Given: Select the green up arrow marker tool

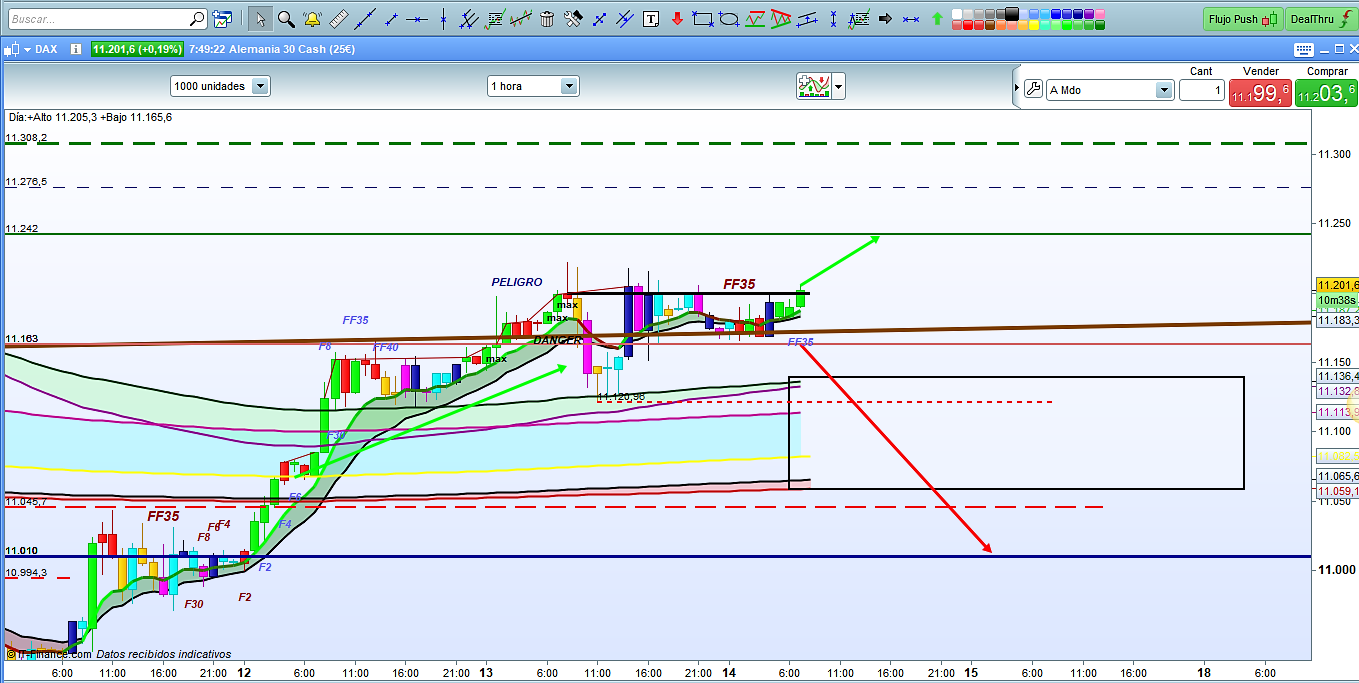Looking at the screenshot, I should point(936,18).
